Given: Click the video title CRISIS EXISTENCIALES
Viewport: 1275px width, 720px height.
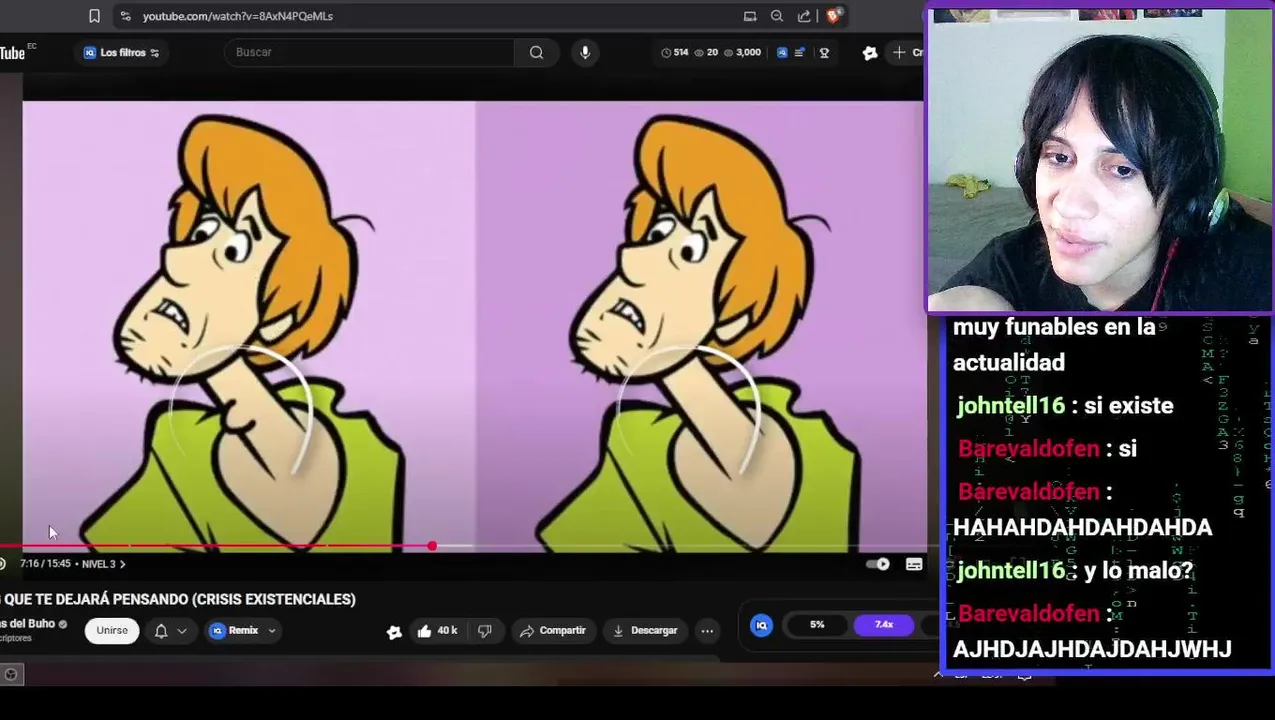Looking at the screenshot, I should coord(180,599).
